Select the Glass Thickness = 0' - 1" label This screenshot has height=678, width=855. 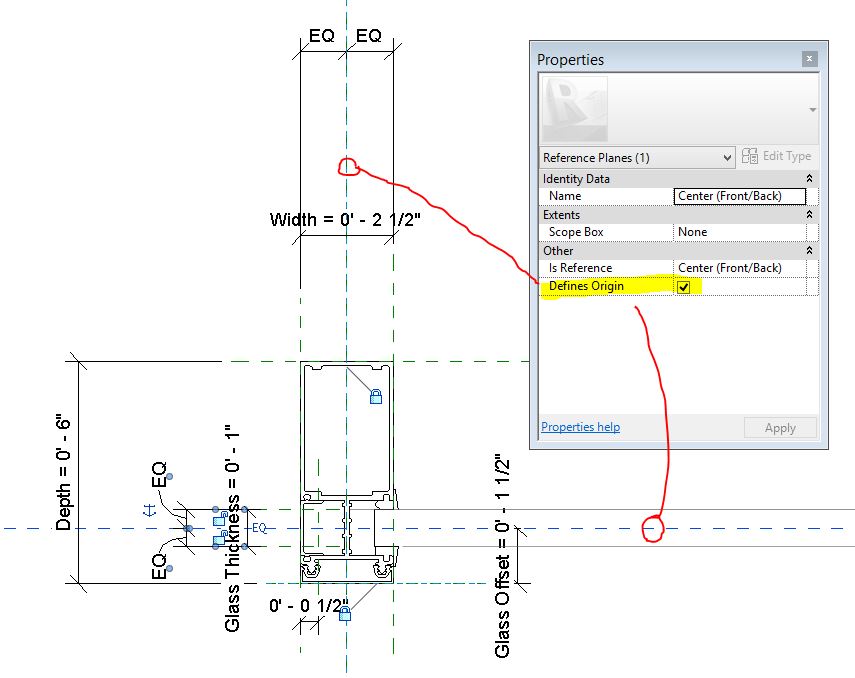pos(232,529)
